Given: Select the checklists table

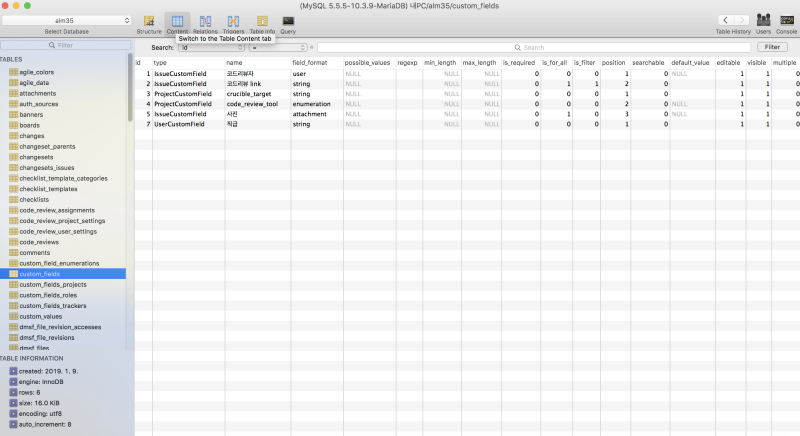Looking at the screenshot, I should pyautogui.click(x=34, y=199).
